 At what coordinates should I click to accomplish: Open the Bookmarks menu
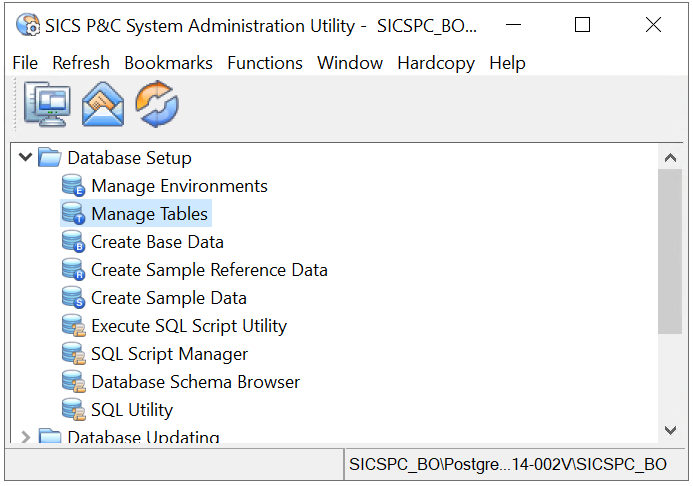click(x=168, y=63)
